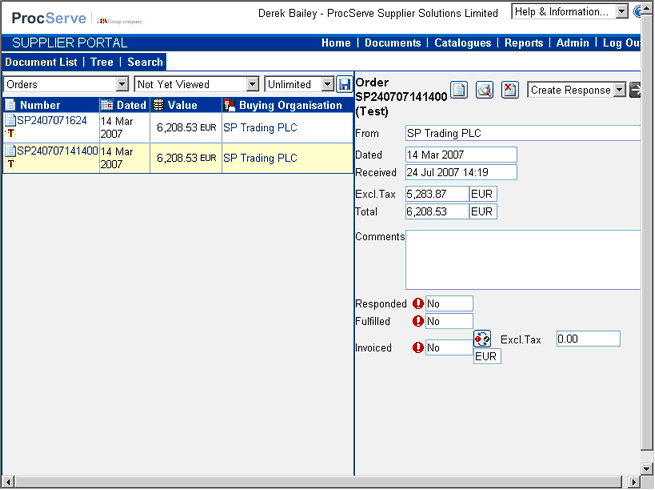Open the Unlimited results dropdown
This screenshot has width=655, height=490.
coord(327,85)
